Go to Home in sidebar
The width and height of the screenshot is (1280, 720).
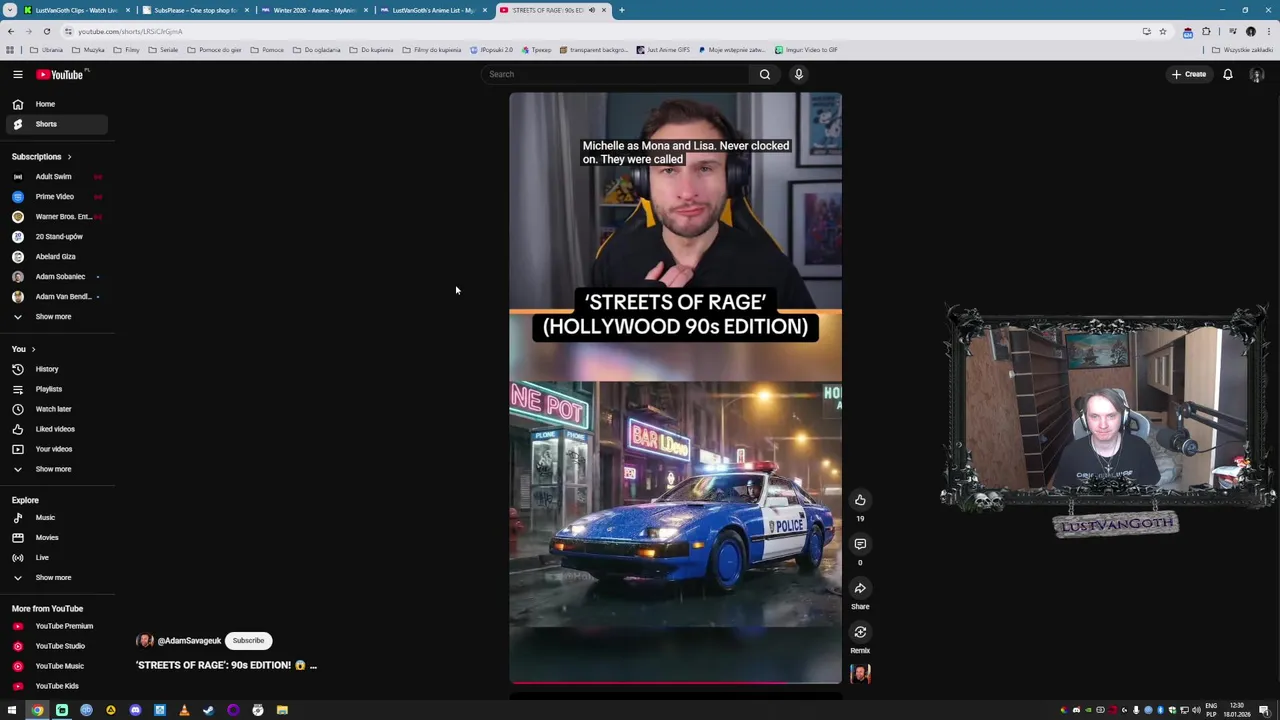point(55,104)
